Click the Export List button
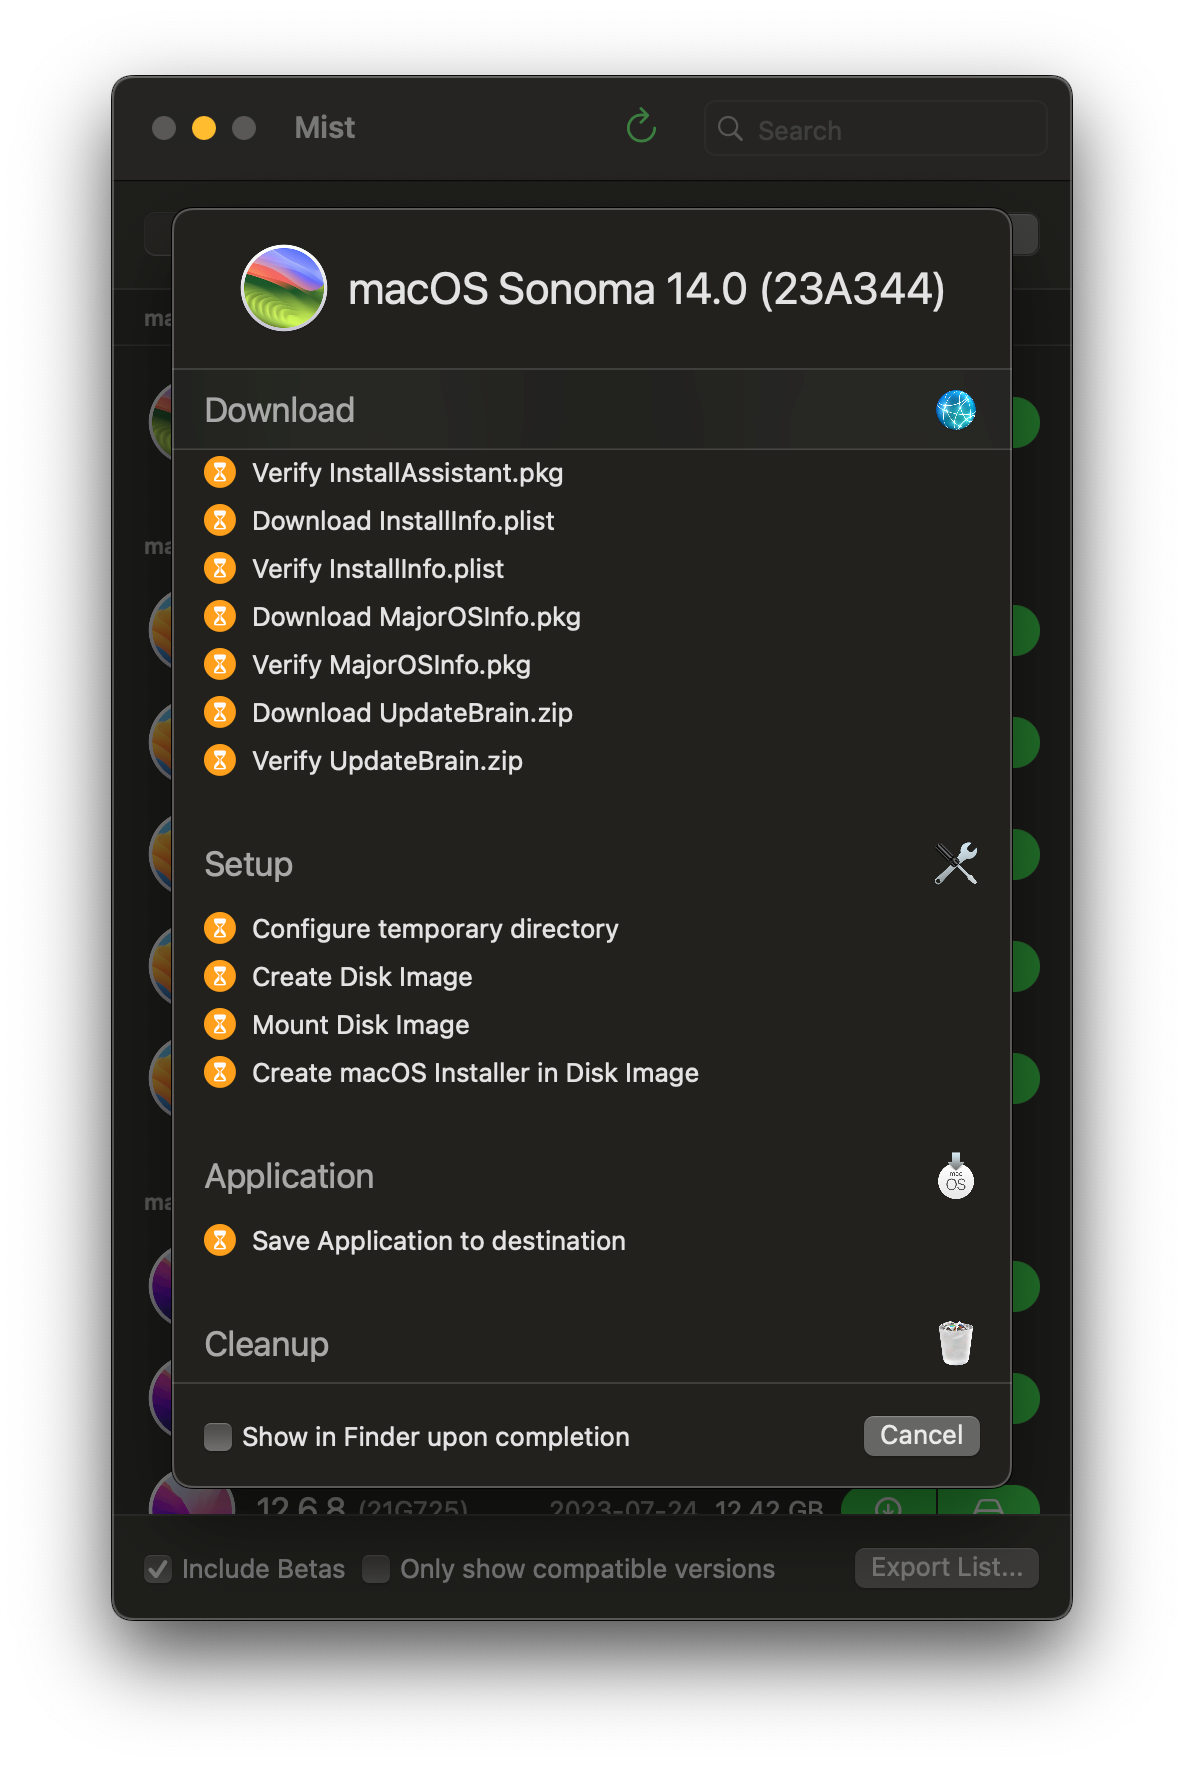This screenshot has height=1768, width=1184. coord(946,1568)
